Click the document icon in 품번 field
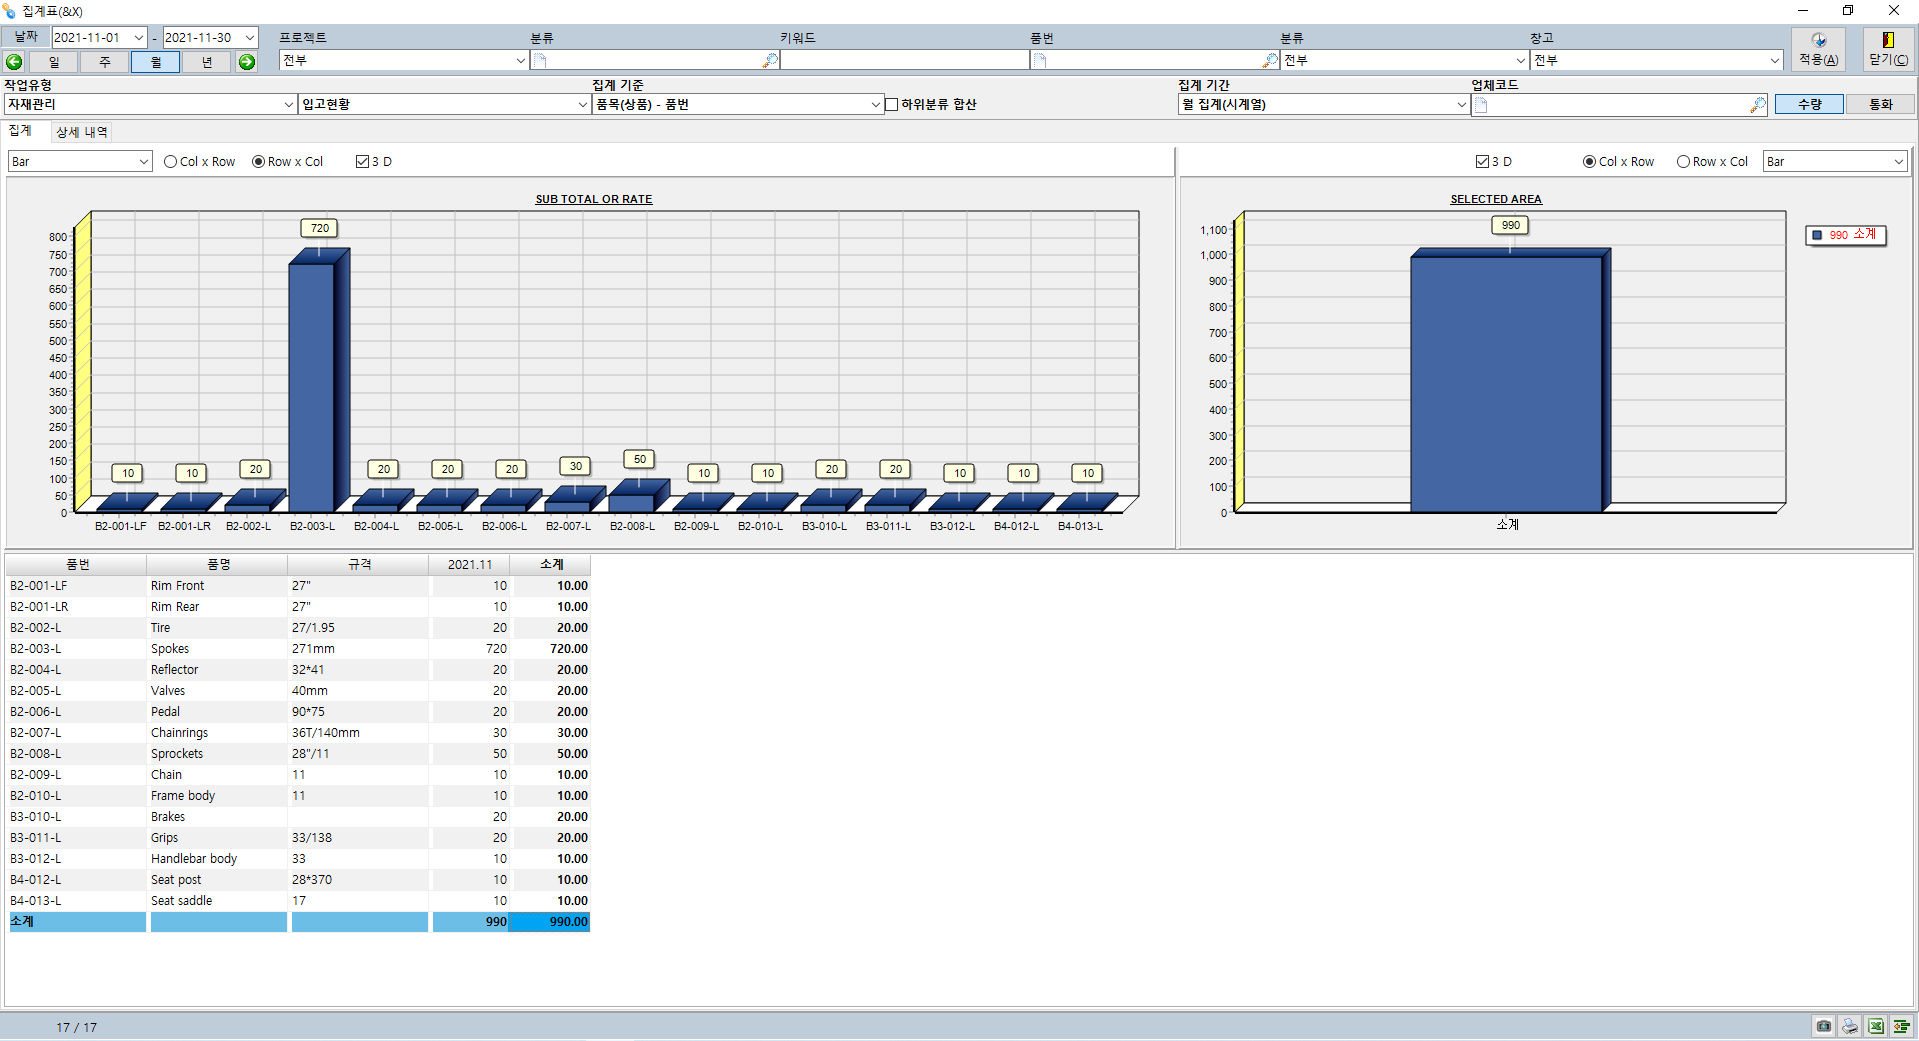Viewport: 1919px width, 1041px height. (x=1040, y=61)
